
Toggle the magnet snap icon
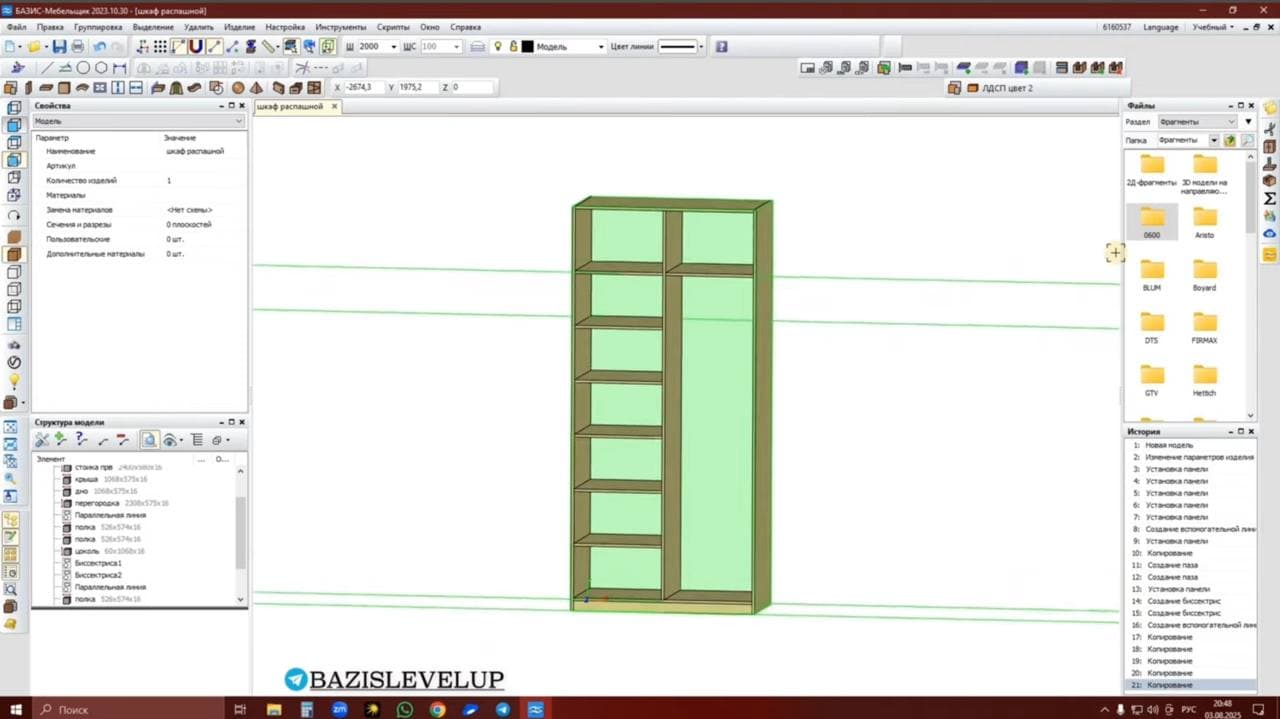click(196, 46)
